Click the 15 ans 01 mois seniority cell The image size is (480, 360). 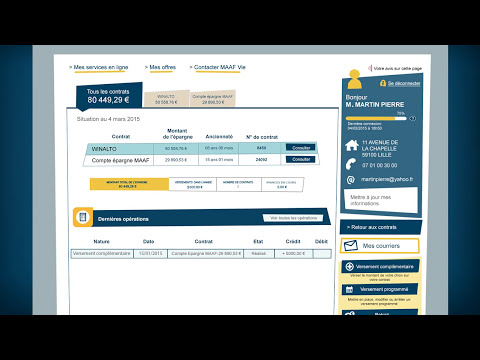coord(219,160)
